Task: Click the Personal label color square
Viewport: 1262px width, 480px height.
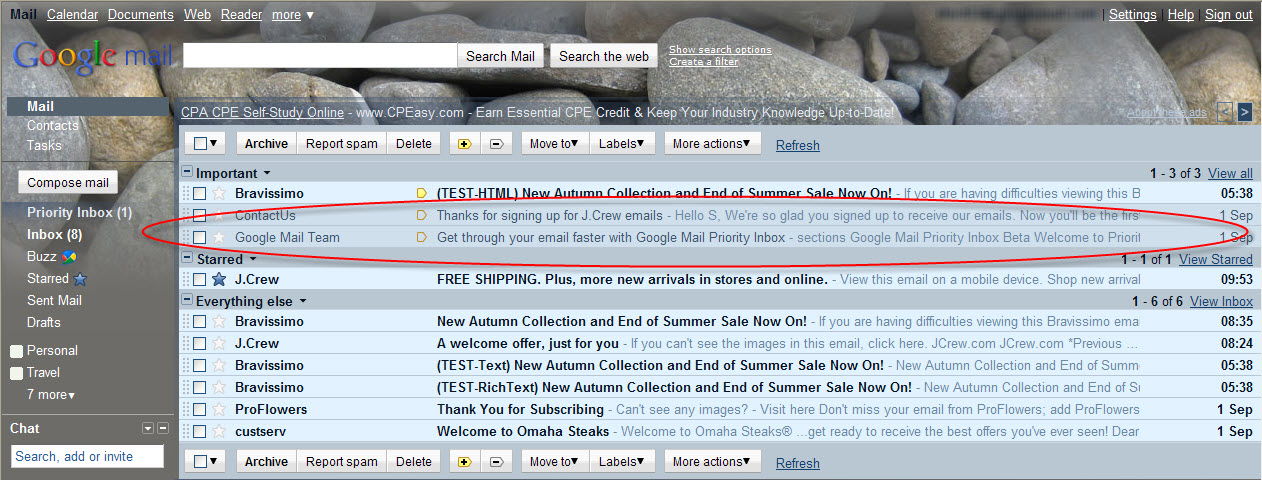Action: click(16, 352)
